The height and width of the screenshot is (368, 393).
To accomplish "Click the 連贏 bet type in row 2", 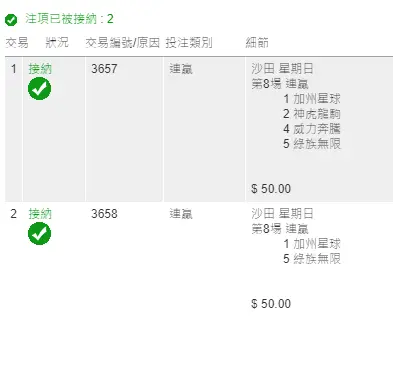I will (181, 214).
